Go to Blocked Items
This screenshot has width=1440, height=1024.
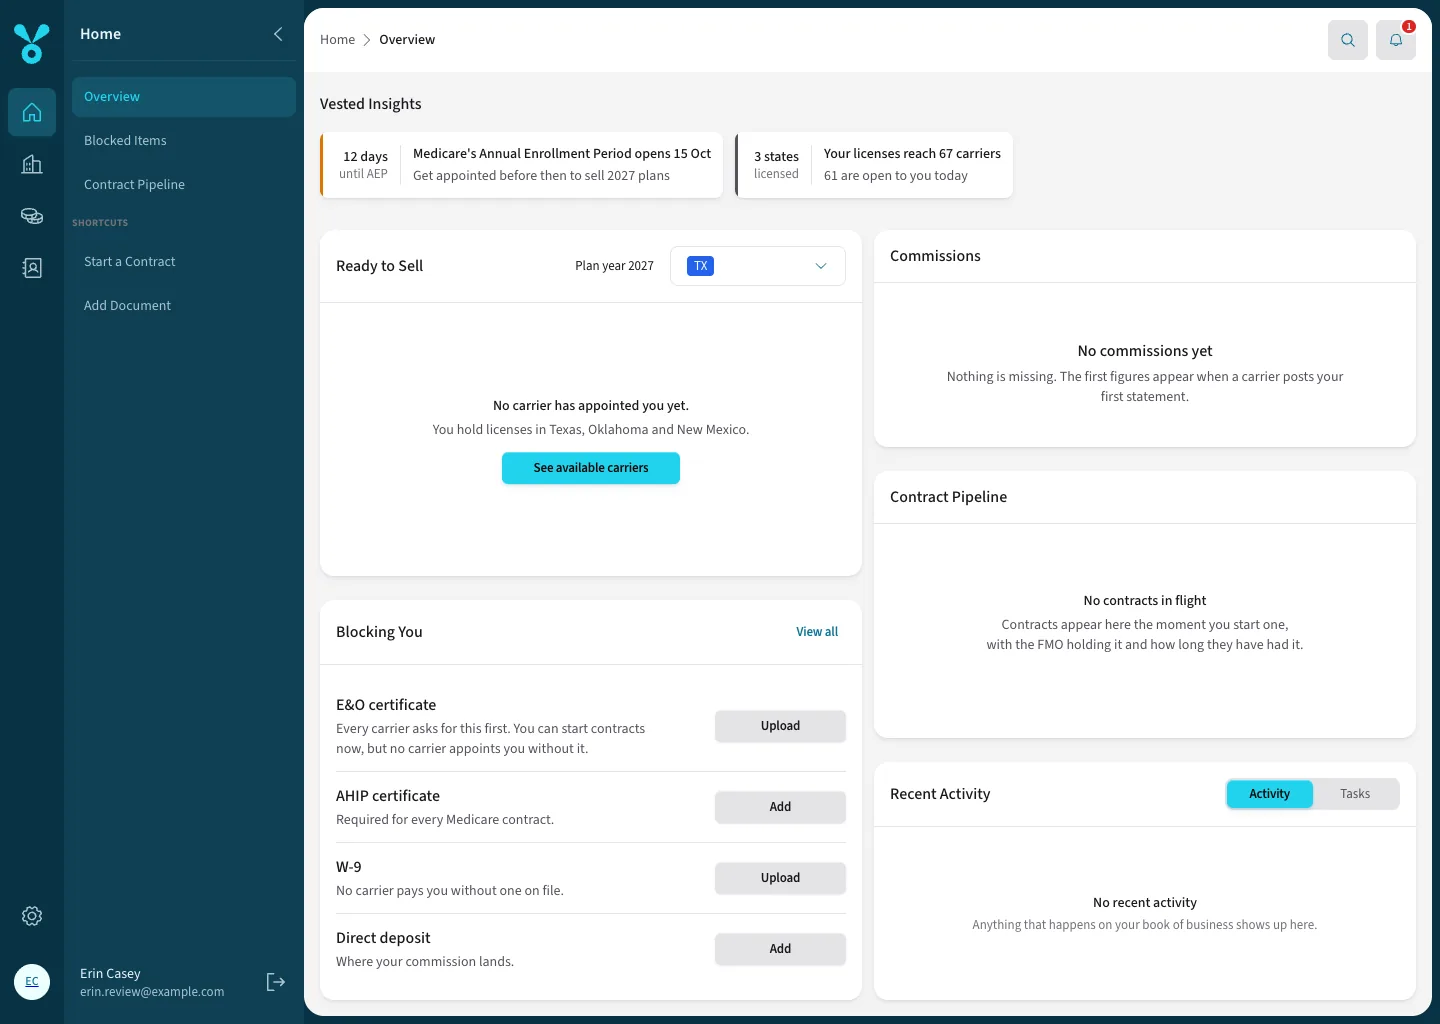(184, 141)
